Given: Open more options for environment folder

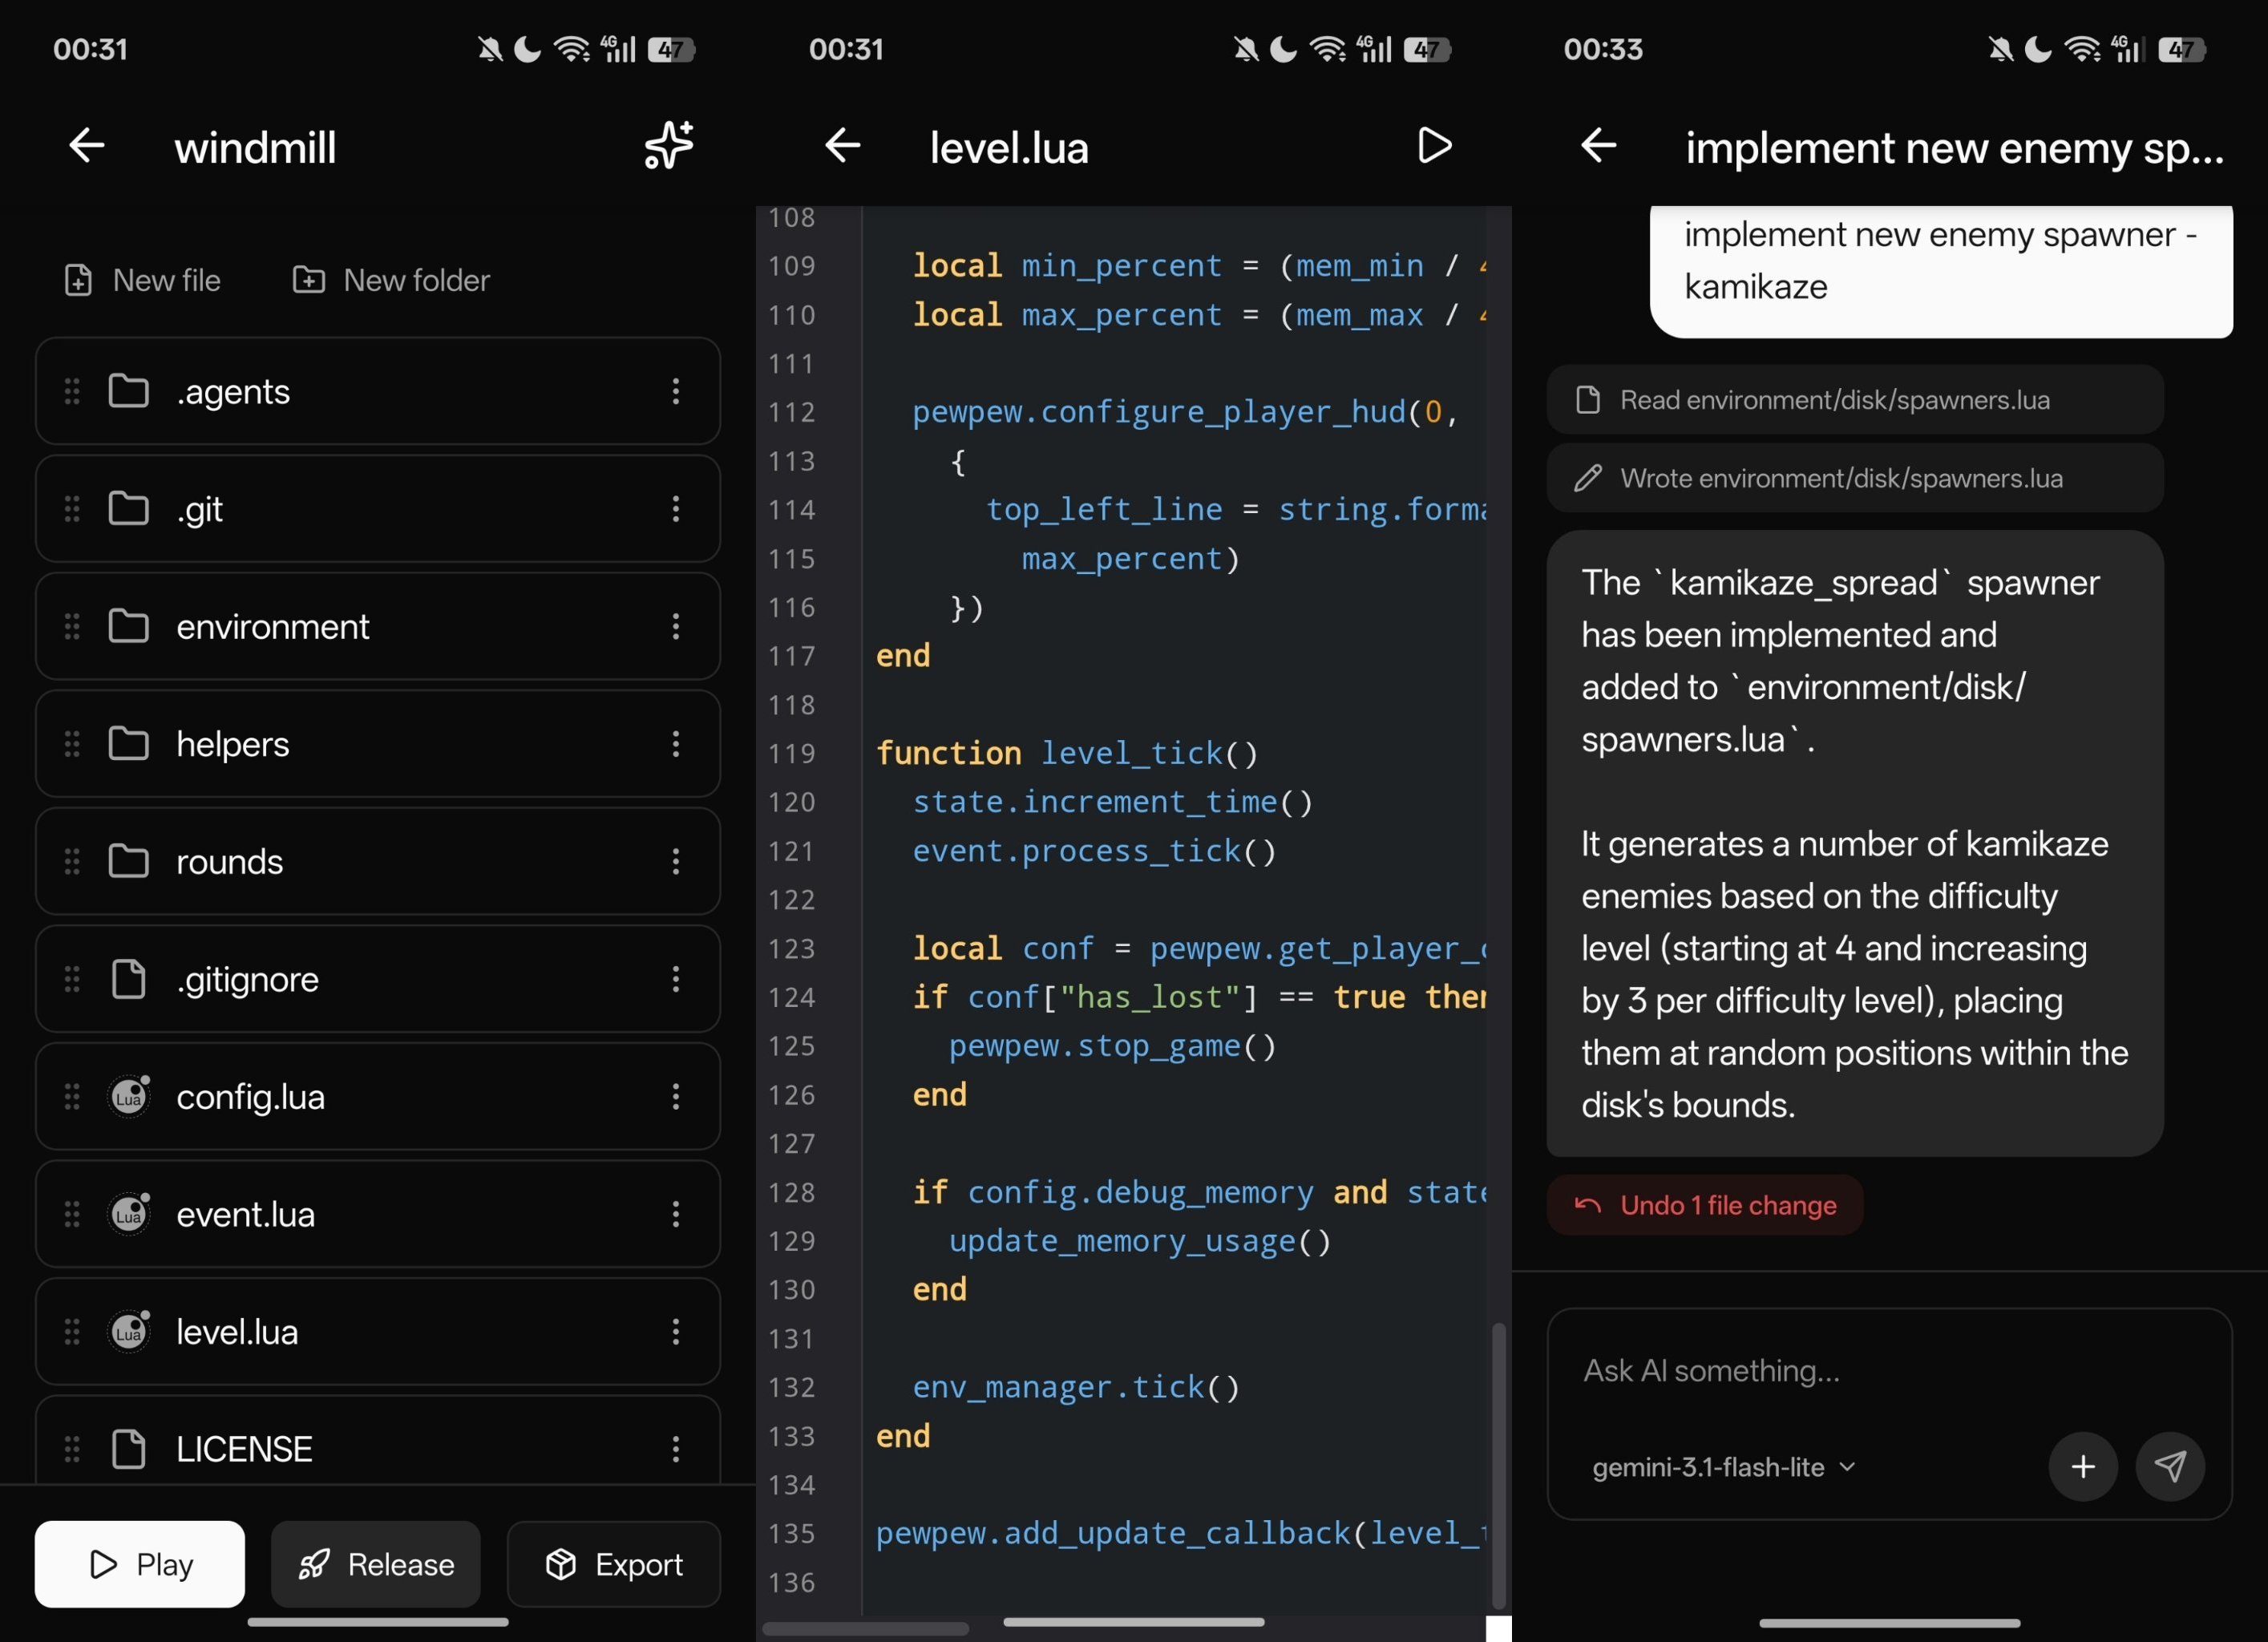Looking at the screenshot, I should click(x=676, y=627).
